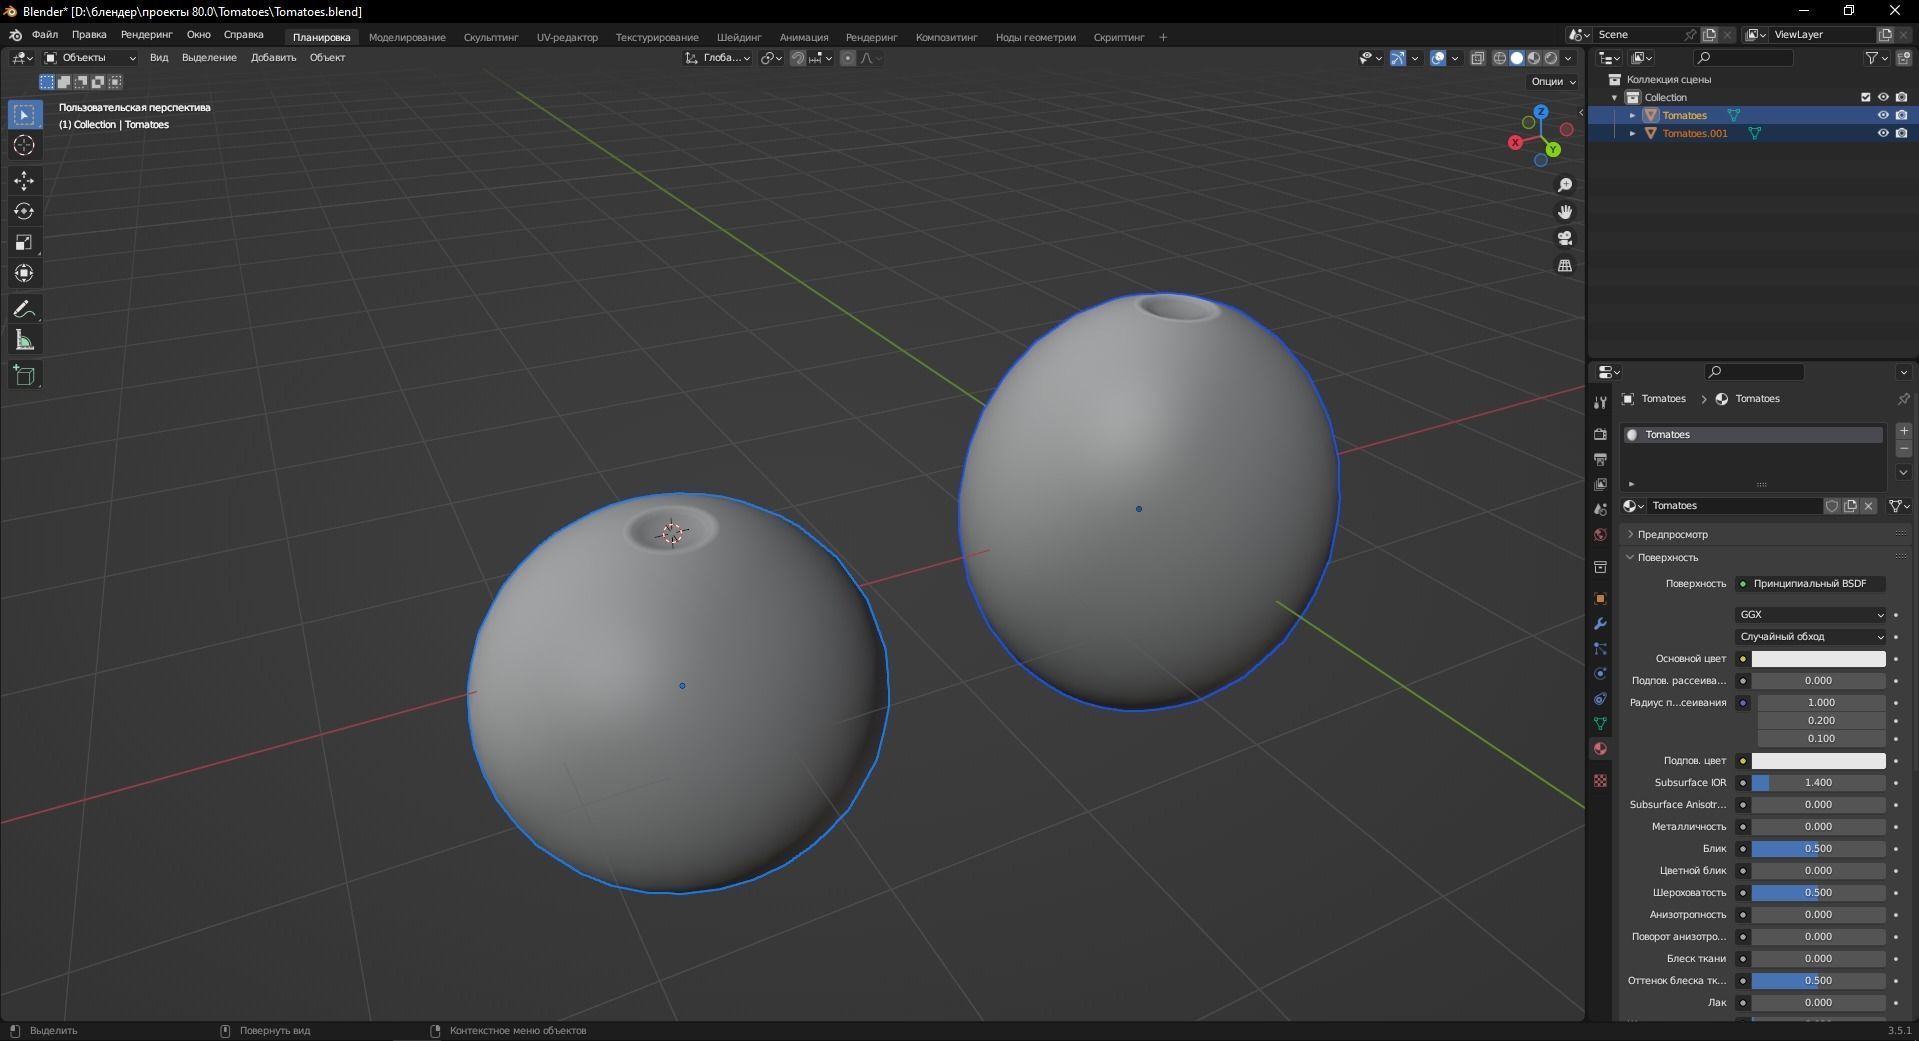Screen dimensions: 1919x1041
Task: Expand the Tomatoes.001 outliner row
Action: pos(1633,133)
